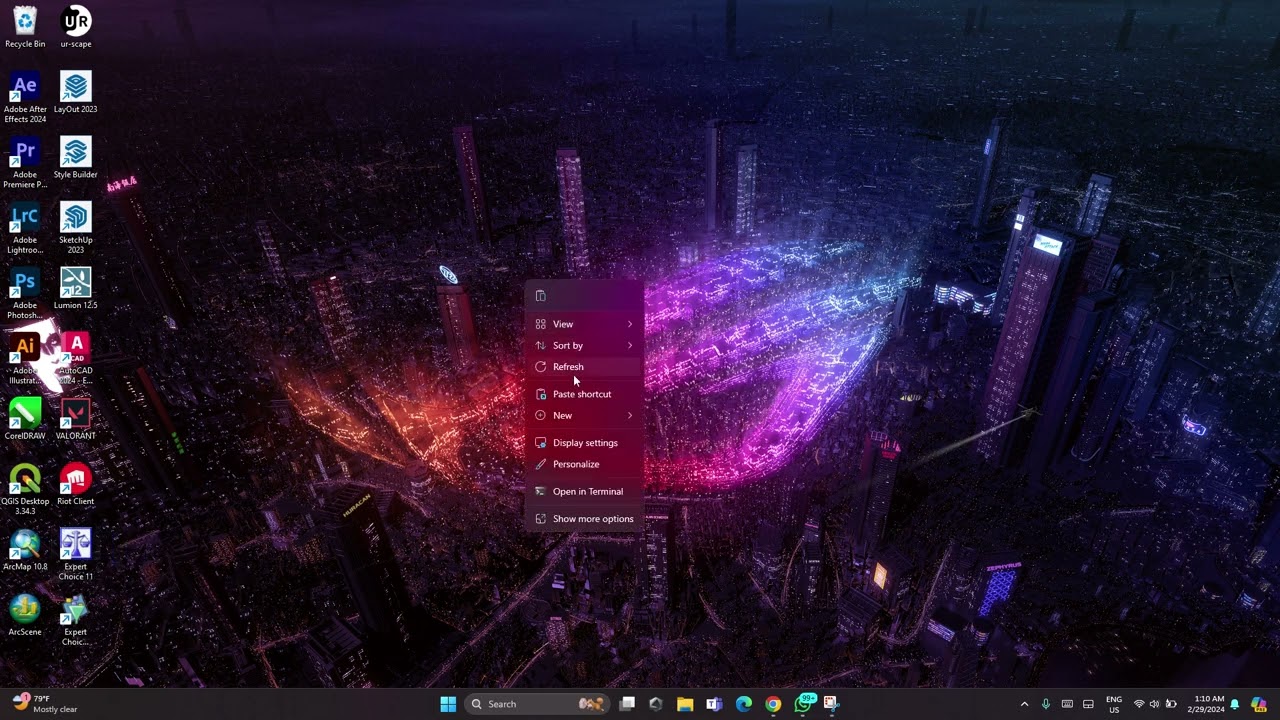Select Show more options entry
The height and width of the screenshot is (720, 1280).
point(585,519)
